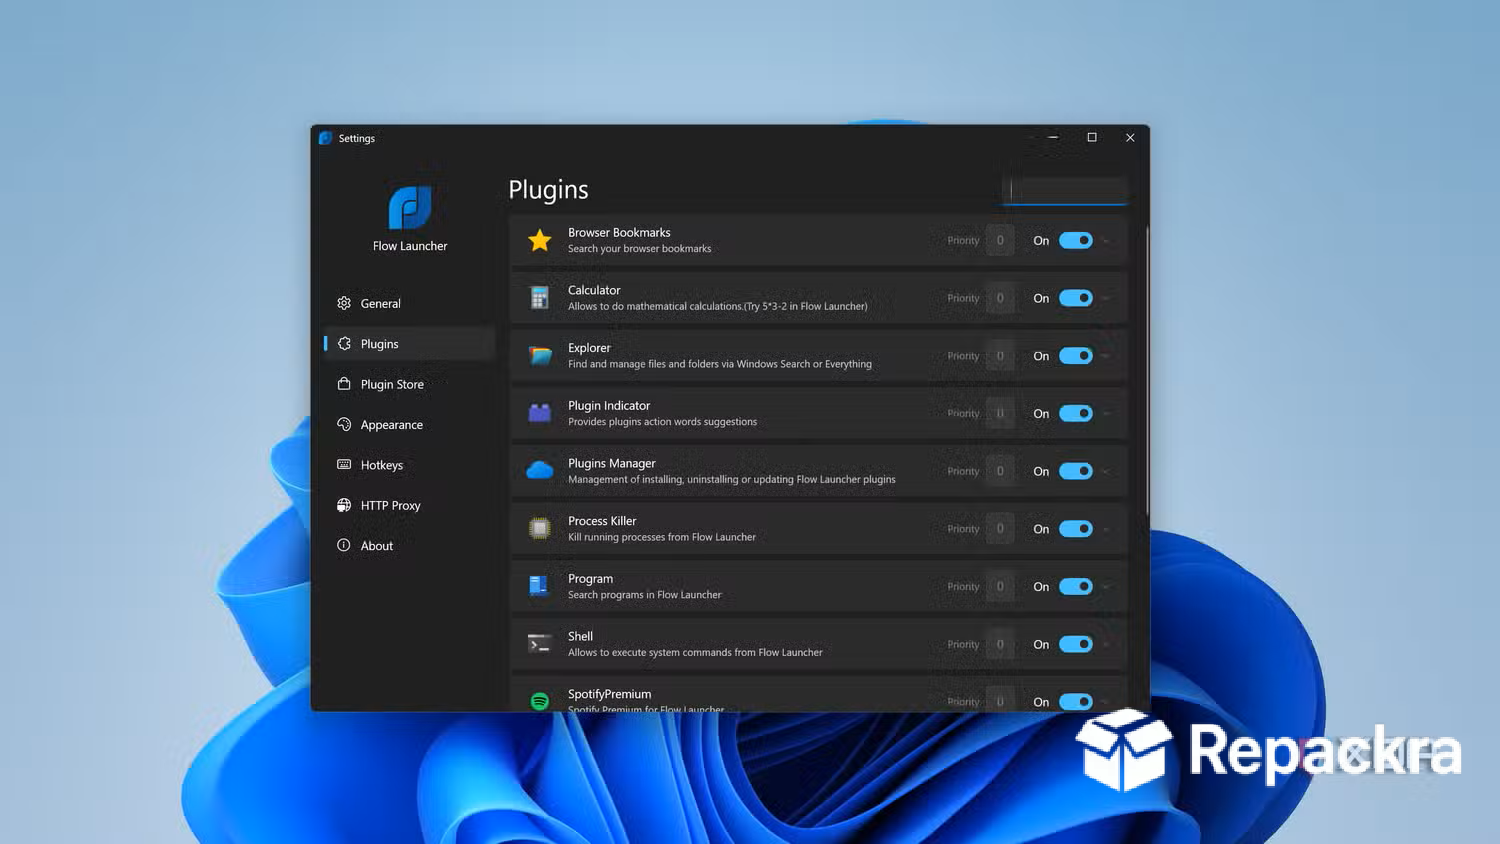This screenshot has width=1500, height=844.
Task: Expand the Program row chevron
Action: tap(1107, 587)
